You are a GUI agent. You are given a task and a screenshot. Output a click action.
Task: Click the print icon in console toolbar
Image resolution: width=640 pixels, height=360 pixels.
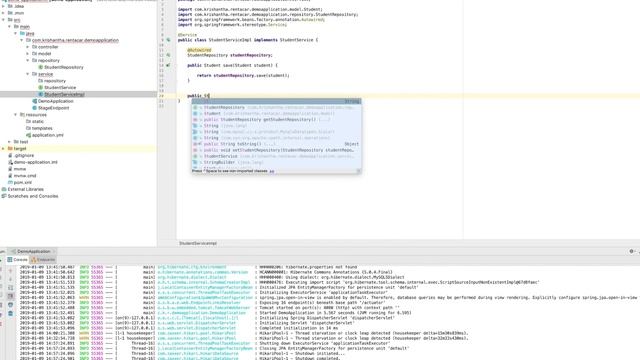tap(11, 305)
